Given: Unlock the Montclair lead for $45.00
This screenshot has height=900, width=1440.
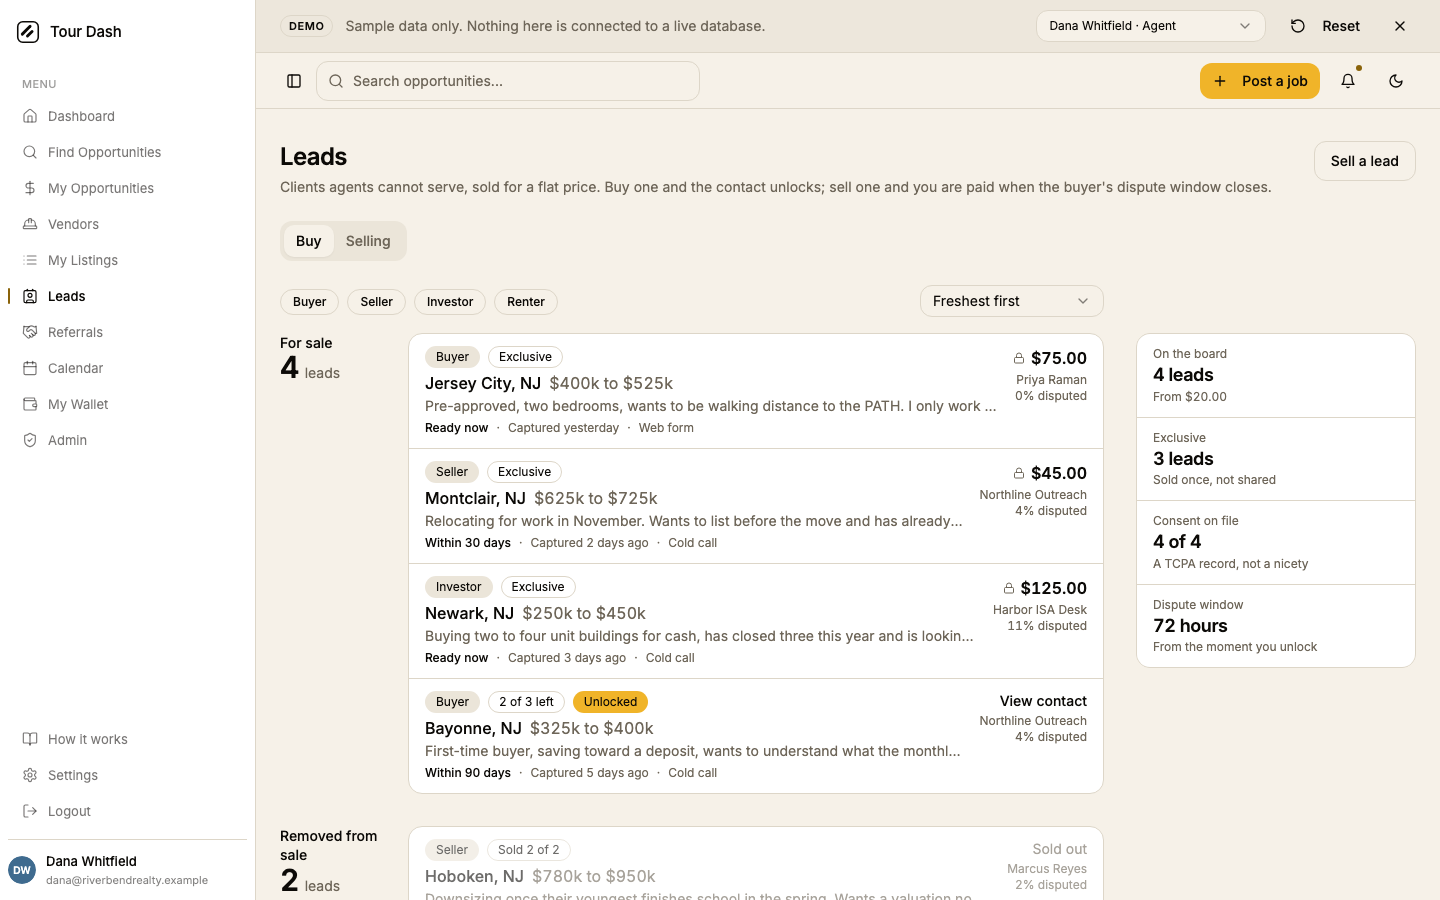Looking at the screenshot, I should pyautogui.click(x=1050, y=473).
